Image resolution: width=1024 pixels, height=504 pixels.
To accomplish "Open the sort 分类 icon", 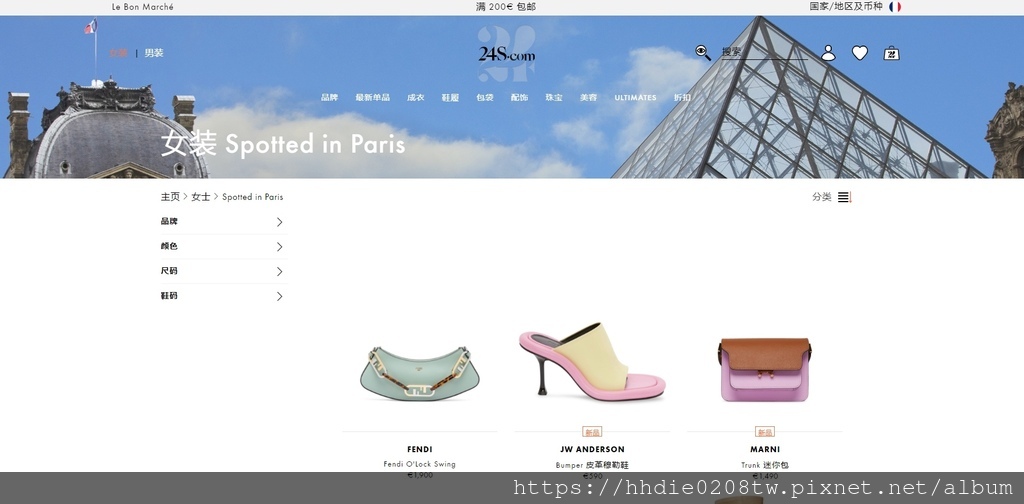I will (845, 197).
